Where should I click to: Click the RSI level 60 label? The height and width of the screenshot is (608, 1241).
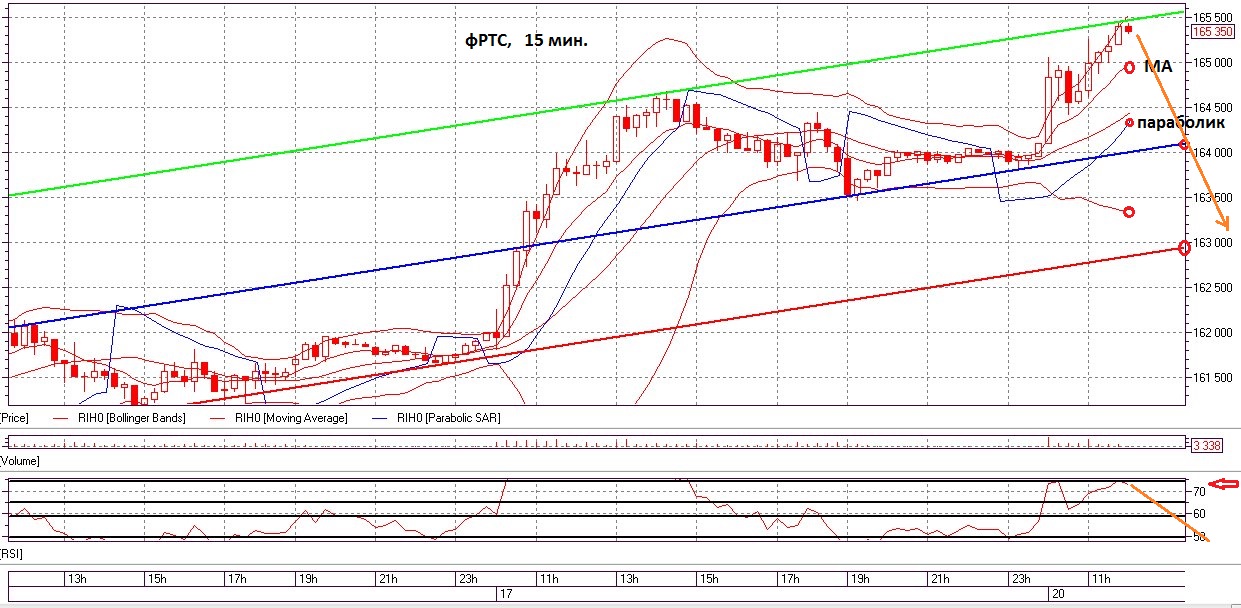click(x=1199, y=514)
